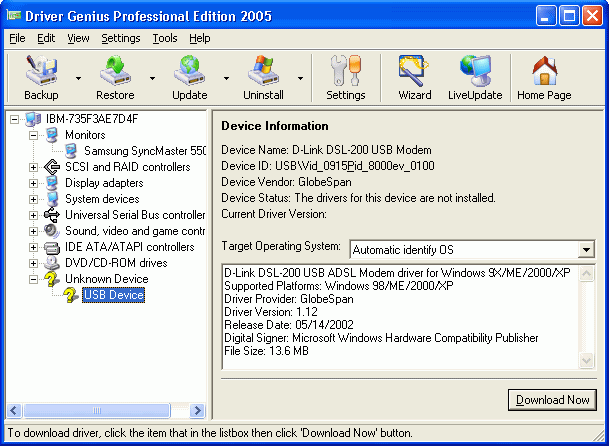The width and height of the screenshot is (609, 446).
Task: Click the IBM-735F3AE7D4F computer icon
Action: point(33,119)
